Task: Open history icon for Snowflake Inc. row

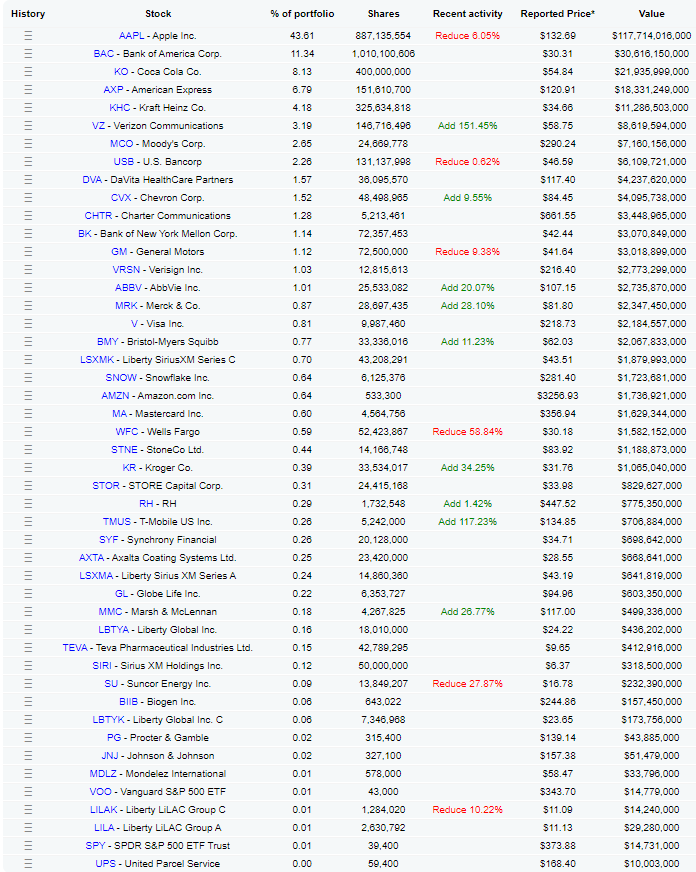Action: (28, 378)
